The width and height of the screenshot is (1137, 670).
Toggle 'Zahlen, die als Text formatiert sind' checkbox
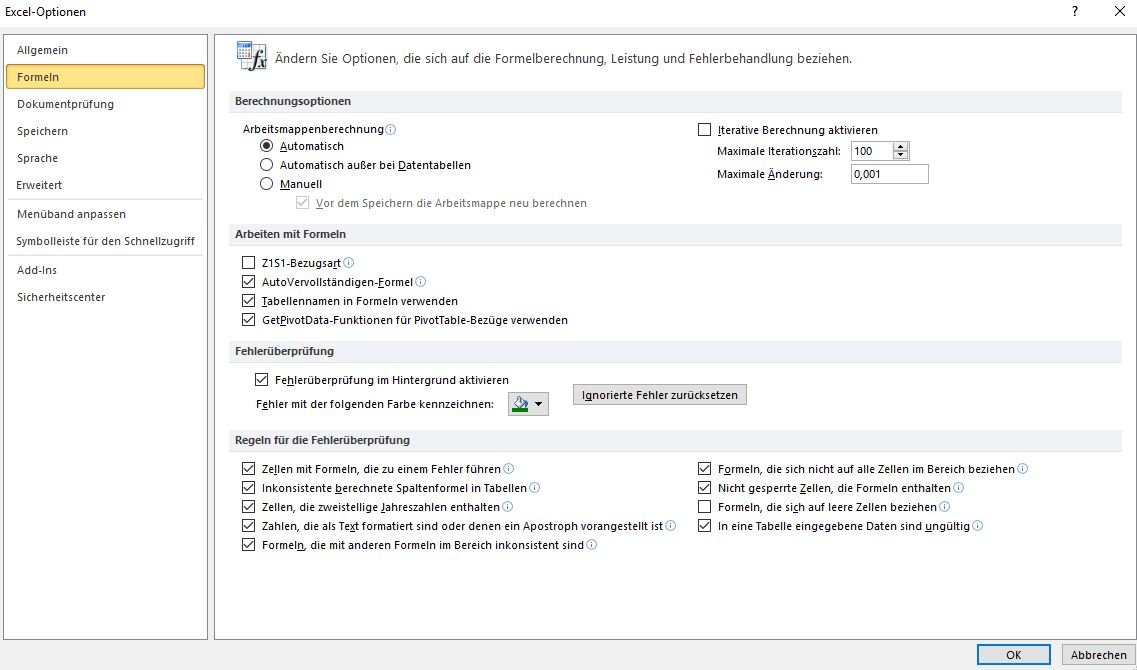tap(249, 526)
